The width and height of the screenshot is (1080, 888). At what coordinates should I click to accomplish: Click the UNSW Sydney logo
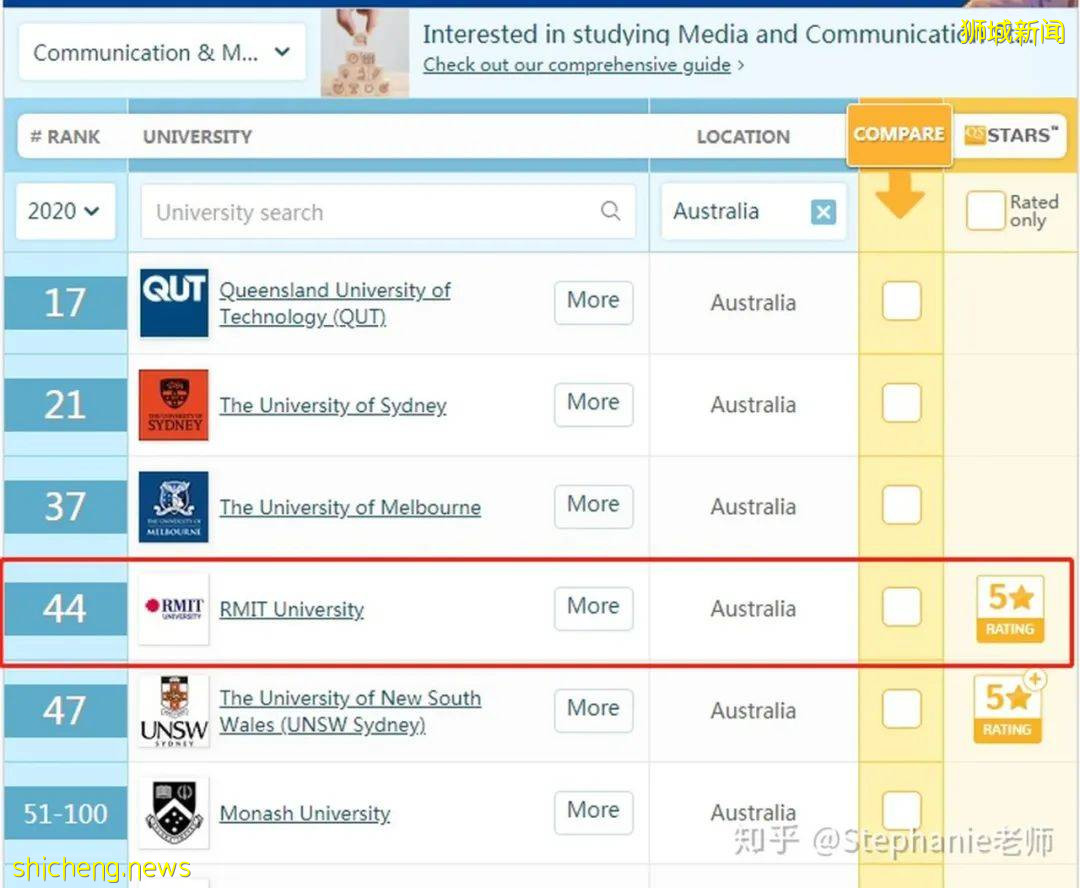tap(174, 711)
